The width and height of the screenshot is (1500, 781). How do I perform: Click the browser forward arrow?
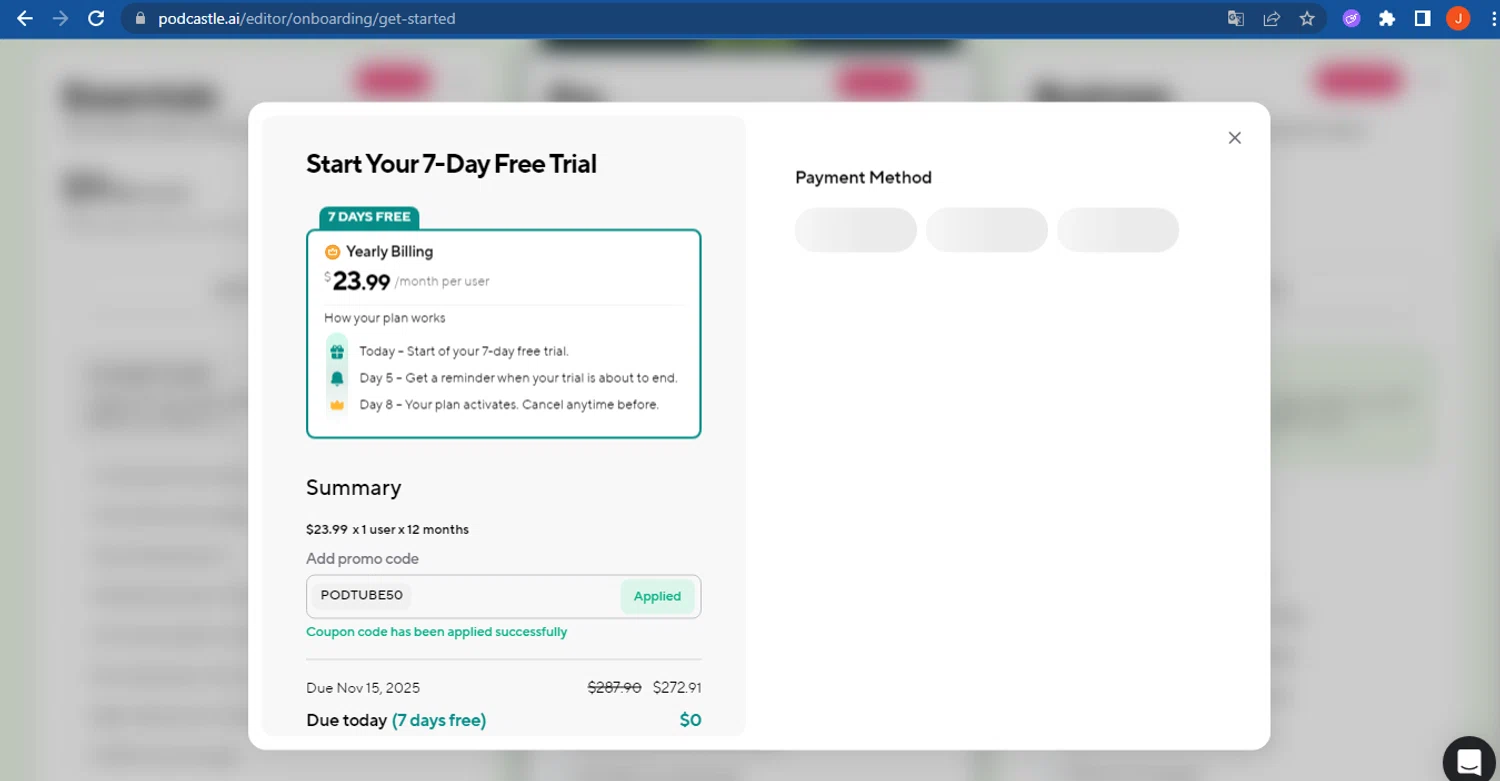pos(60,18)
